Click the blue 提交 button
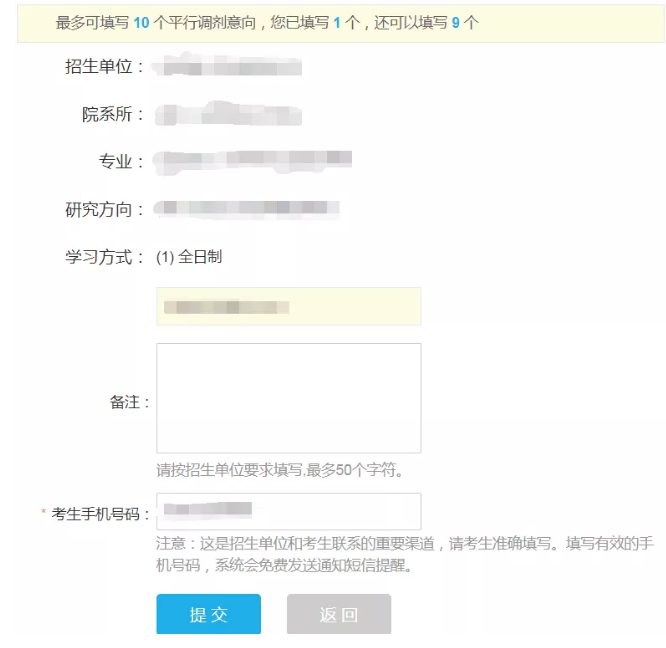Image resolution: width=666 pixels, height=648 pixels. coord(208,614)
